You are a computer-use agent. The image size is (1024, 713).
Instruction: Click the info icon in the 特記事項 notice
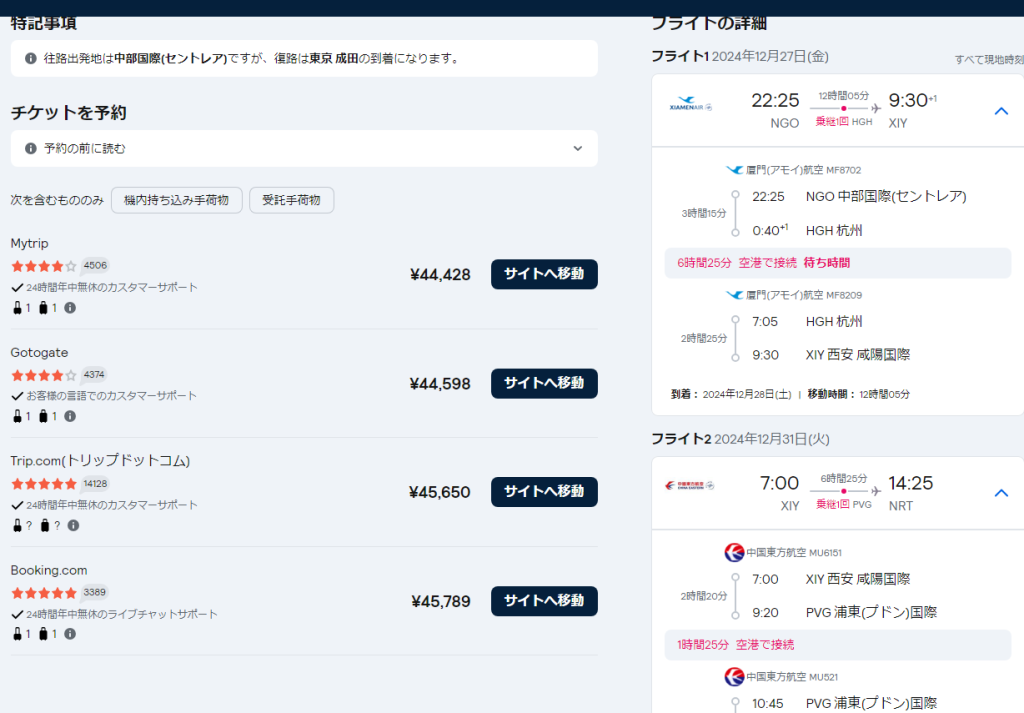(x=31, y=59)
